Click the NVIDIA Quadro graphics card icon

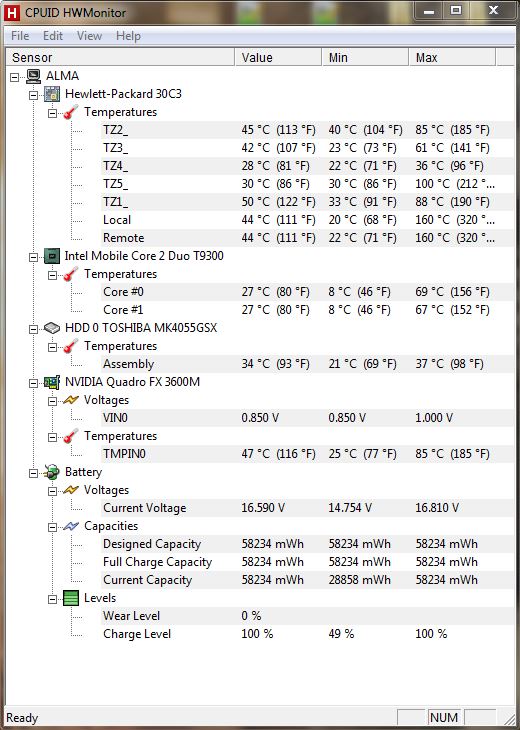point(52,382)
